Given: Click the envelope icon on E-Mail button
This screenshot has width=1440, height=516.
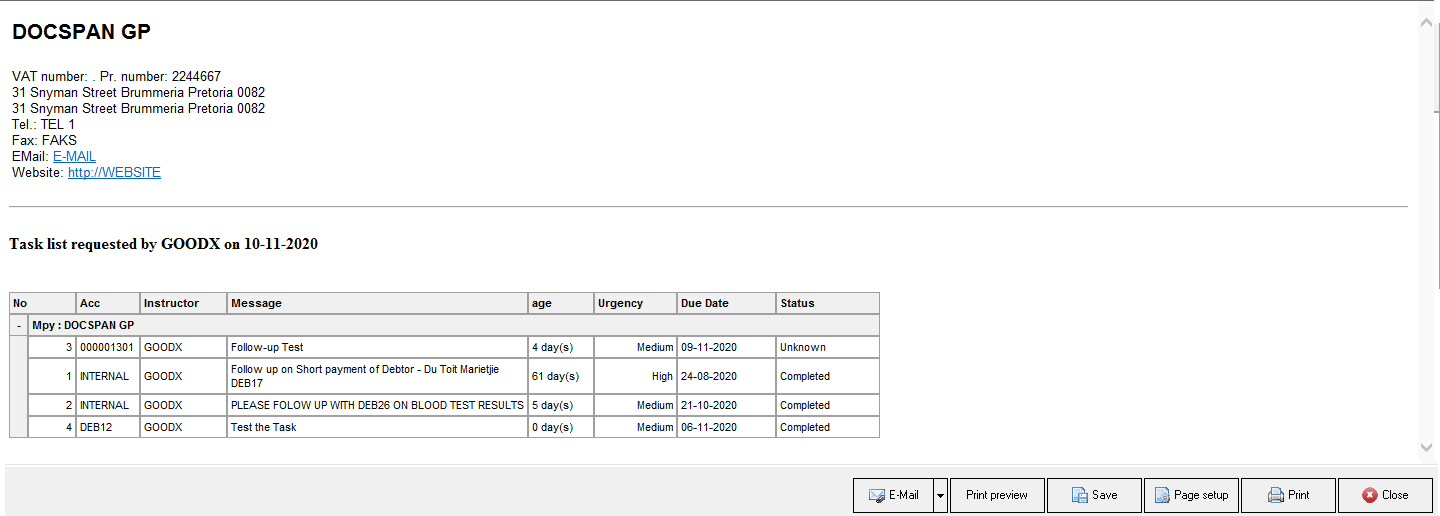Looking at the screenshot, I should pos(876,495).
